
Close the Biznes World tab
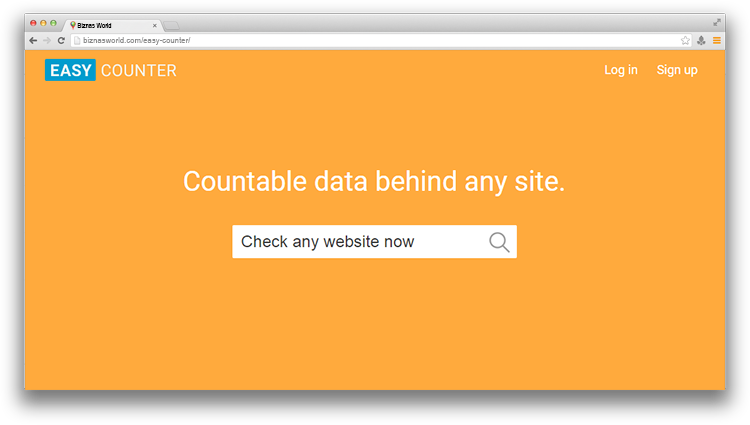(154, 26)
